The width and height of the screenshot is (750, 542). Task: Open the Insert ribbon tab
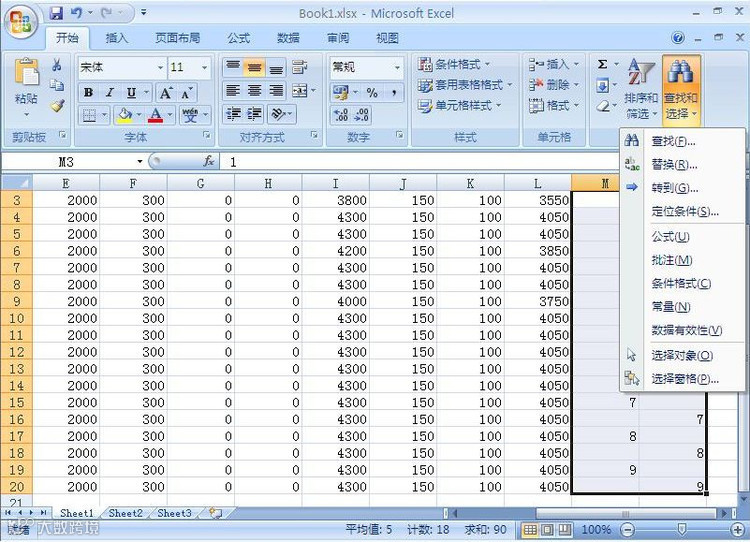point(117,38)
